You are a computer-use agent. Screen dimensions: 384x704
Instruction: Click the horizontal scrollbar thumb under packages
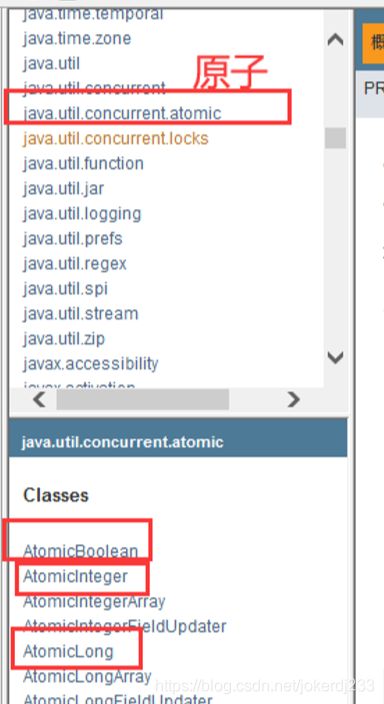click(142, 399)
